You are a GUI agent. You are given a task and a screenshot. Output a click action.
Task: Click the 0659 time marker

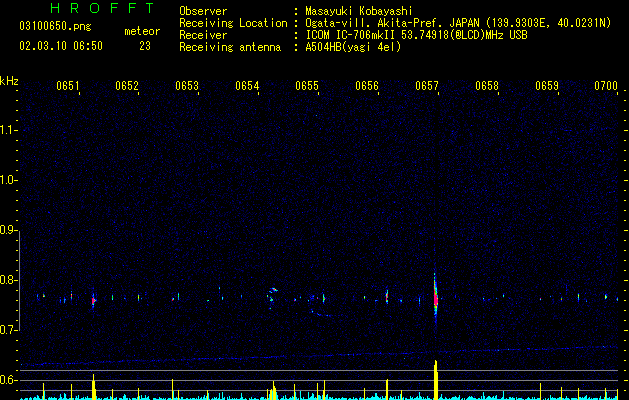coord(547,85)
